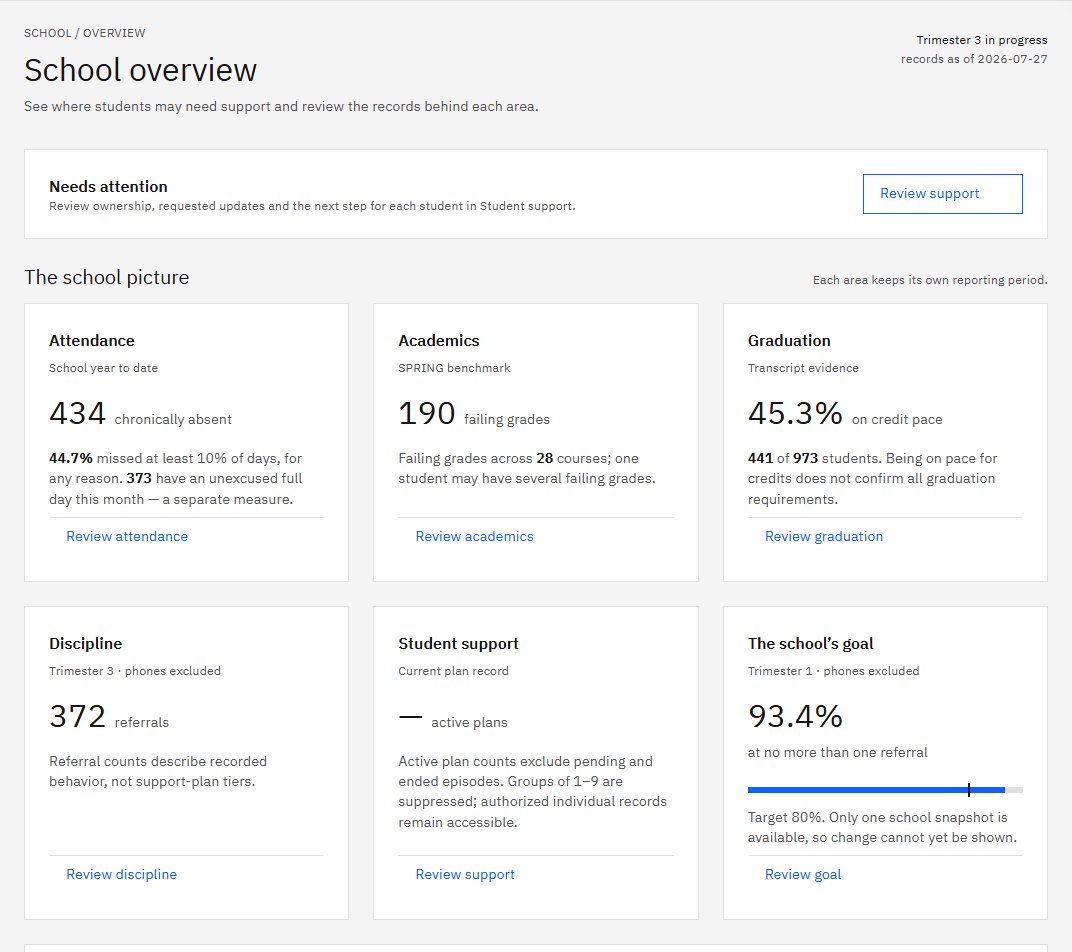Click 'Active plan counts exclude pending' text

click(x=532, y=792)
